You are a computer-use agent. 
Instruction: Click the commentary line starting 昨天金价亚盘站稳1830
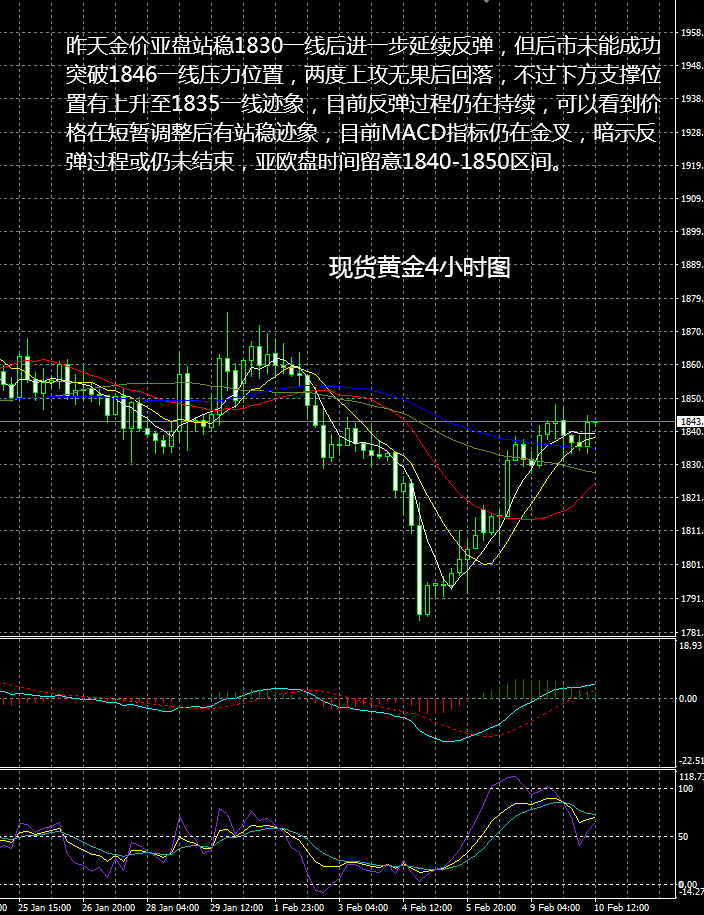[x=363, y=46]
